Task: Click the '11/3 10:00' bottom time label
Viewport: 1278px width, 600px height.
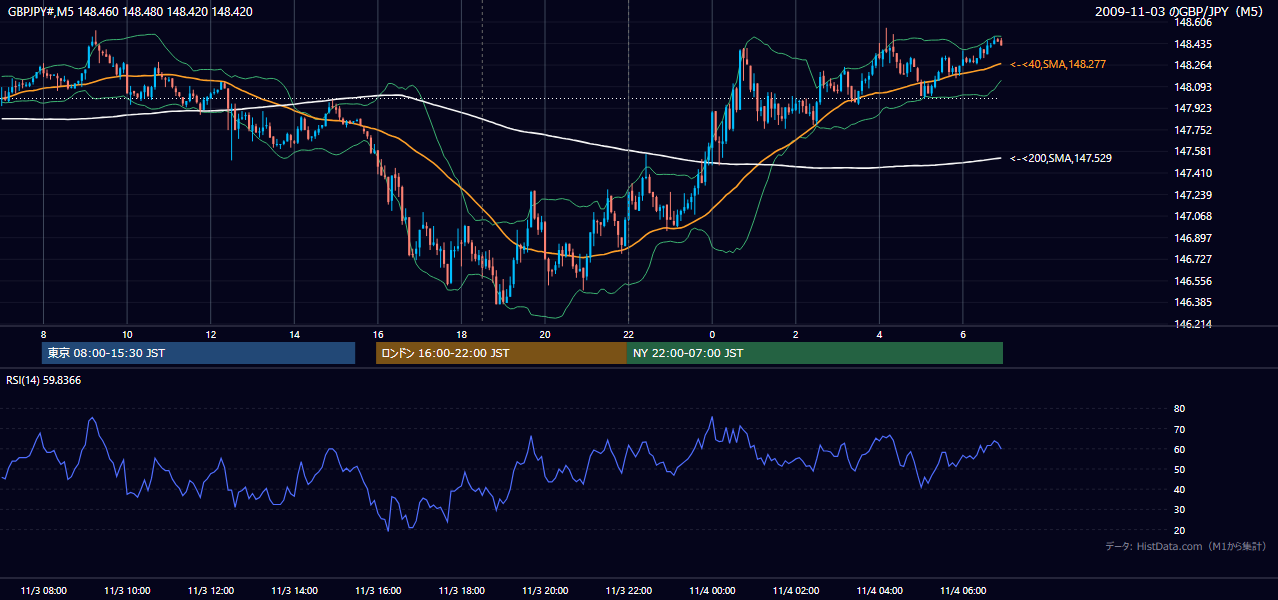Action: [x=127, y=591]
